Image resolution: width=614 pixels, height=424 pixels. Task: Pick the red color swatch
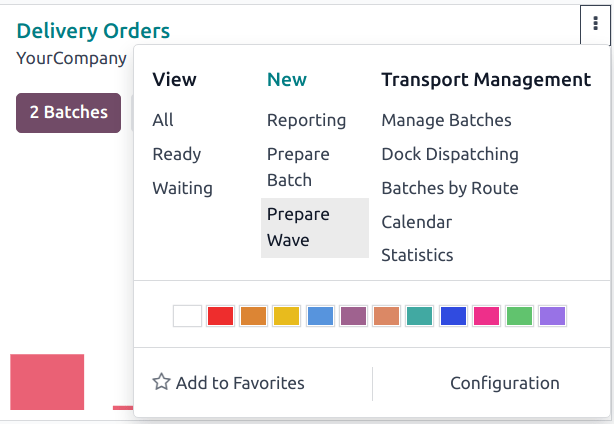click(x=221, y=316)
